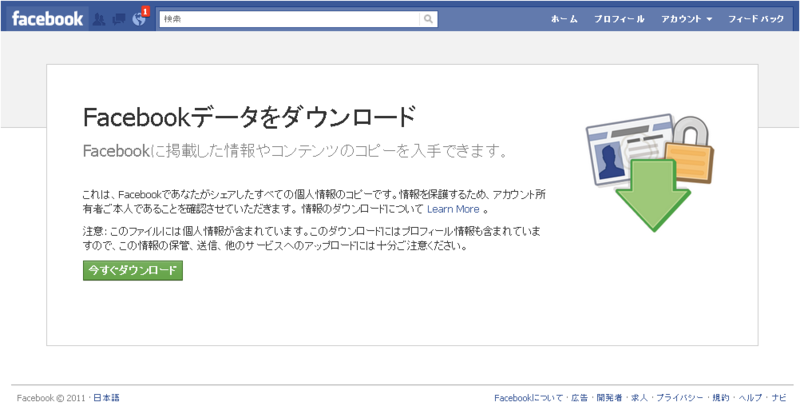800x410 pixels.
Task: Open 規約 footer link
Action: click(720, 398)
